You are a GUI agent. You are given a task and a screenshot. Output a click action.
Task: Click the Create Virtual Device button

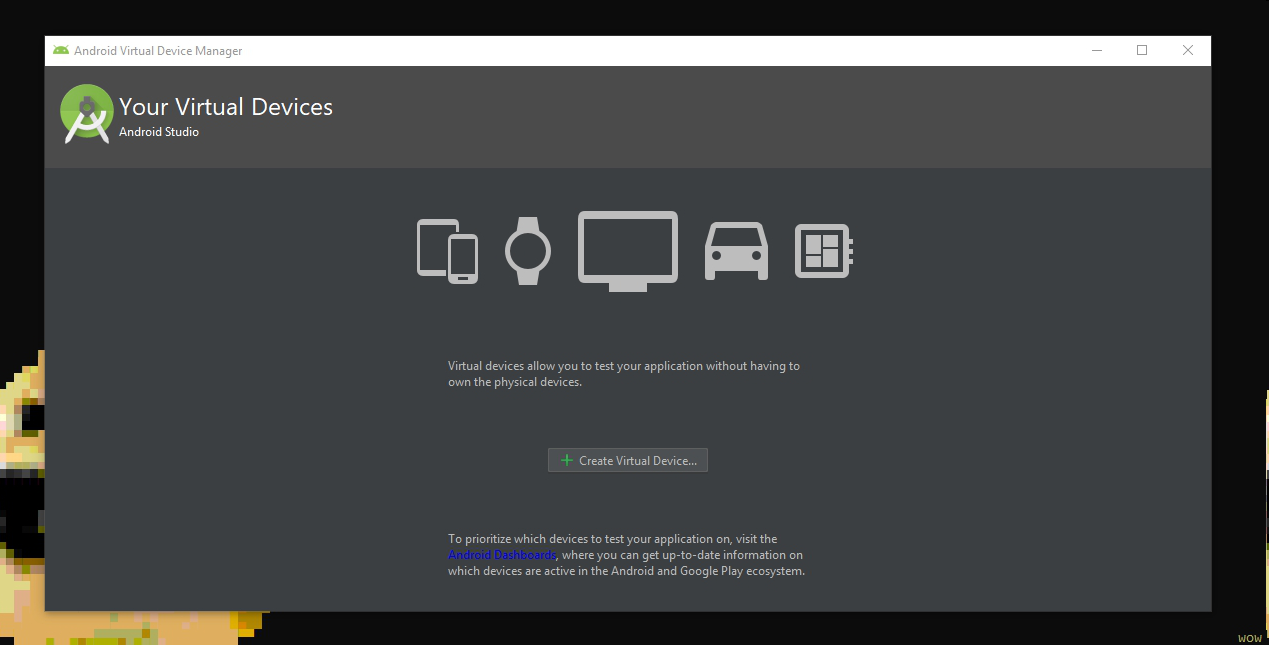627,460
